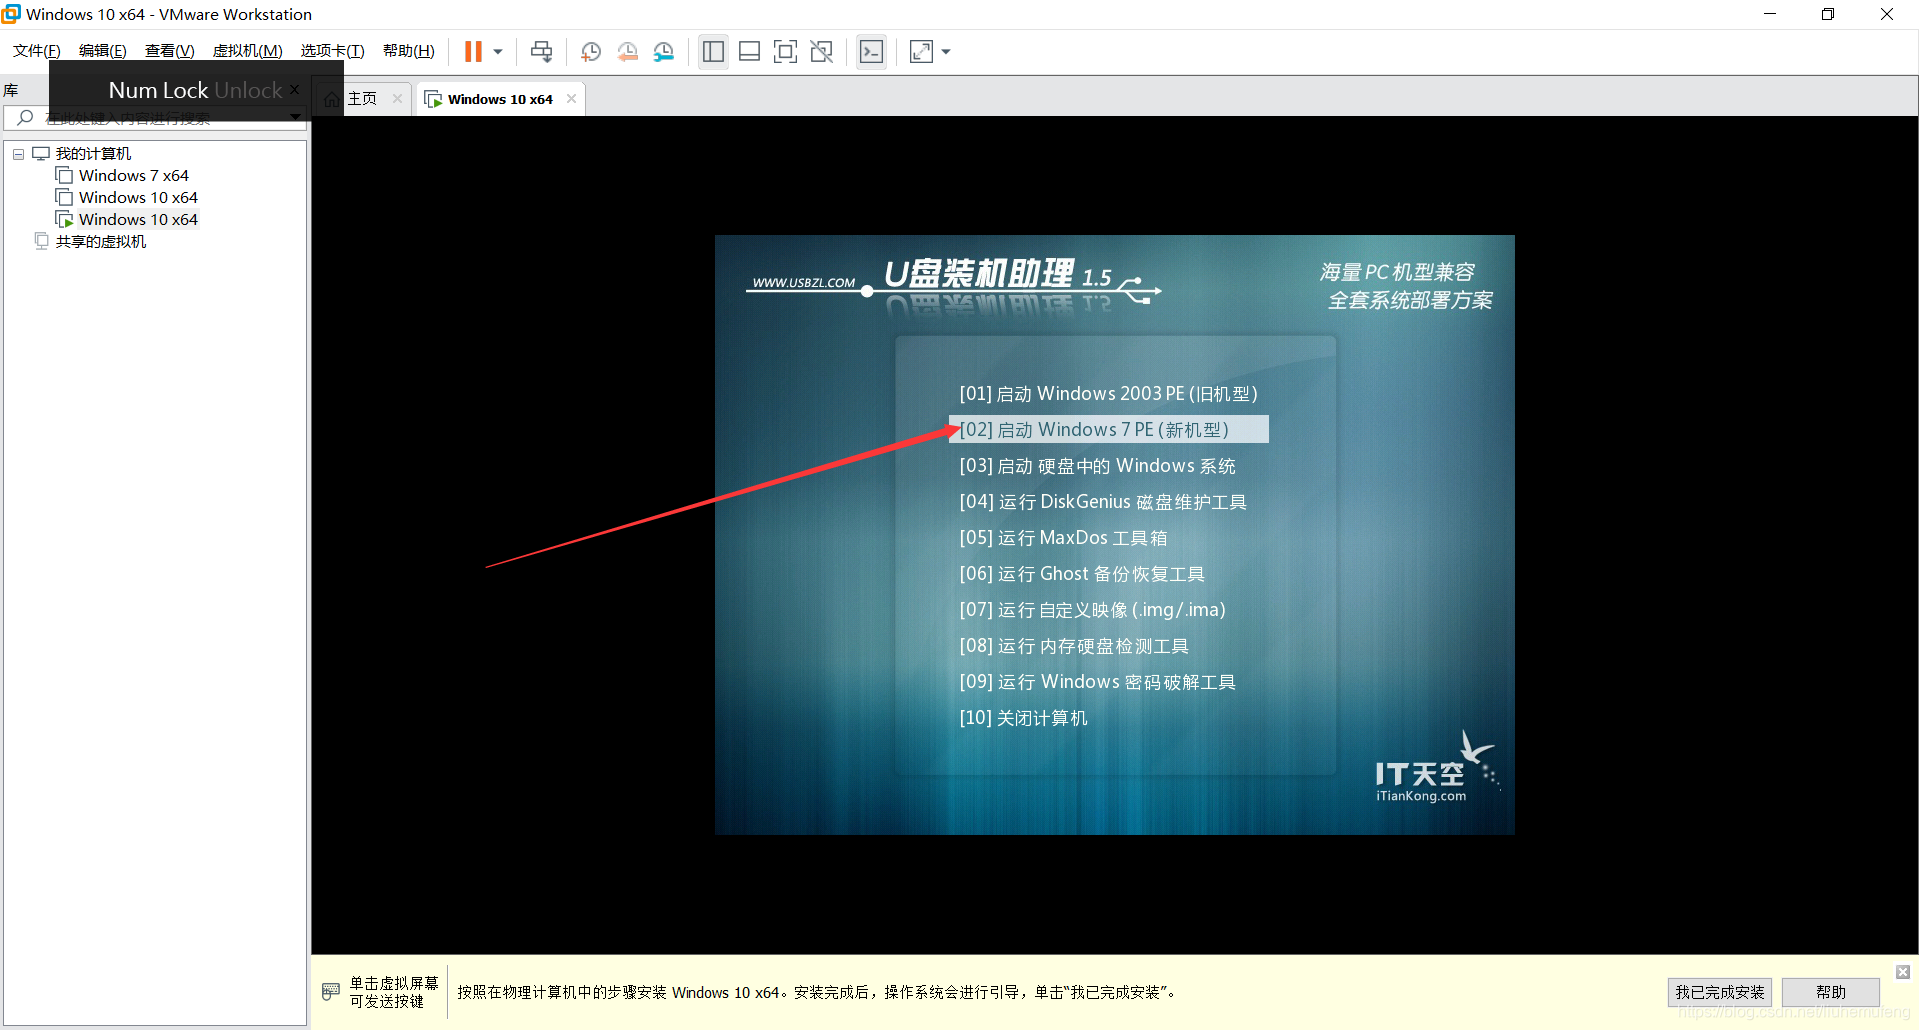Click the library search magnifier icon
Image resolution: width=1919 pixels, height=1030 pixels.
25,118
